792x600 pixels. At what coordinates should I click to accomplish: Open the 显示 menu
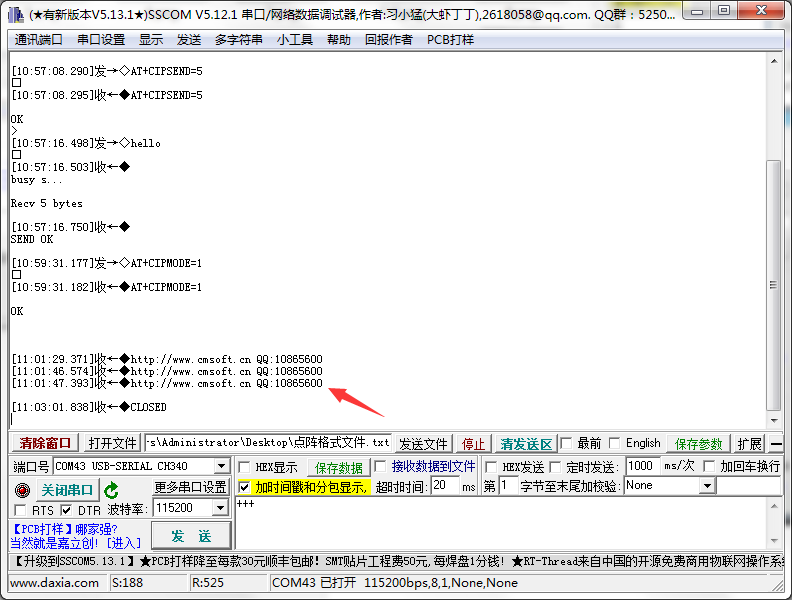151,39
